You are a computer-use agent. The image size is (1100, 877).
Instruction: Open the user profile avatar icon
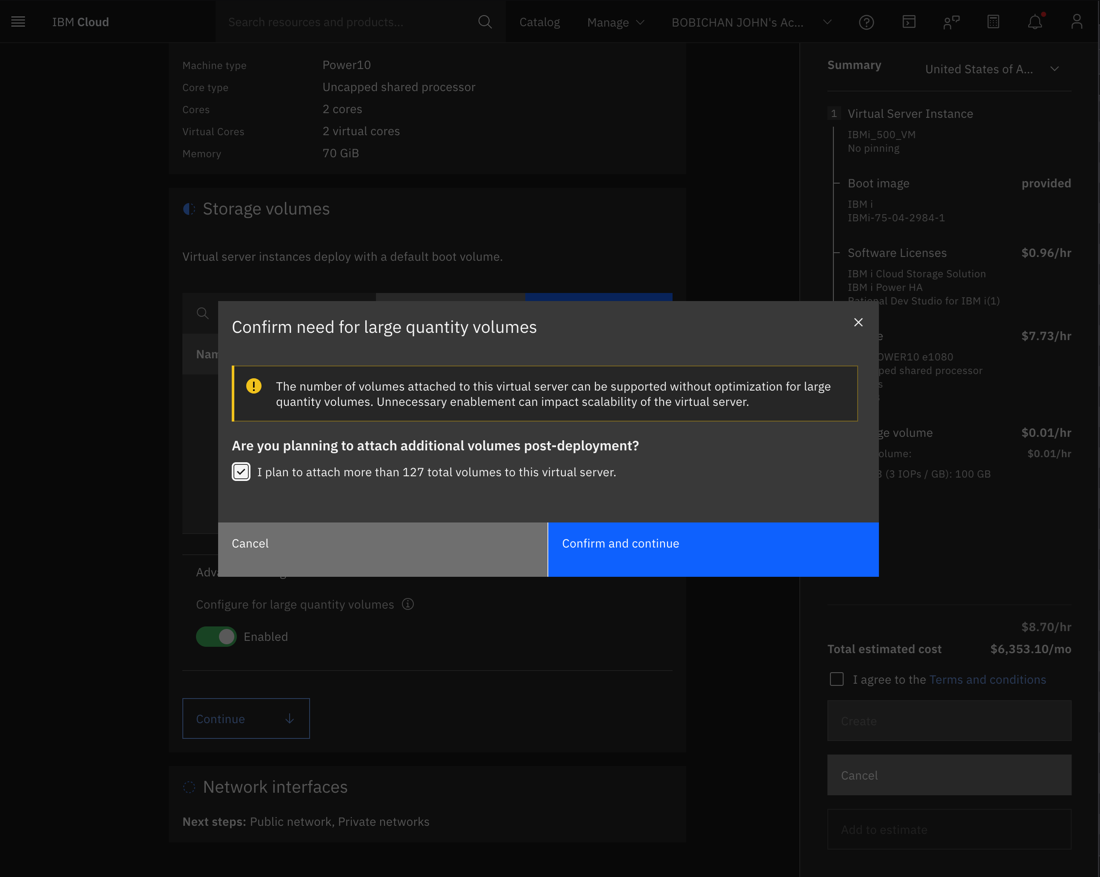click(x=1077, y=21)
